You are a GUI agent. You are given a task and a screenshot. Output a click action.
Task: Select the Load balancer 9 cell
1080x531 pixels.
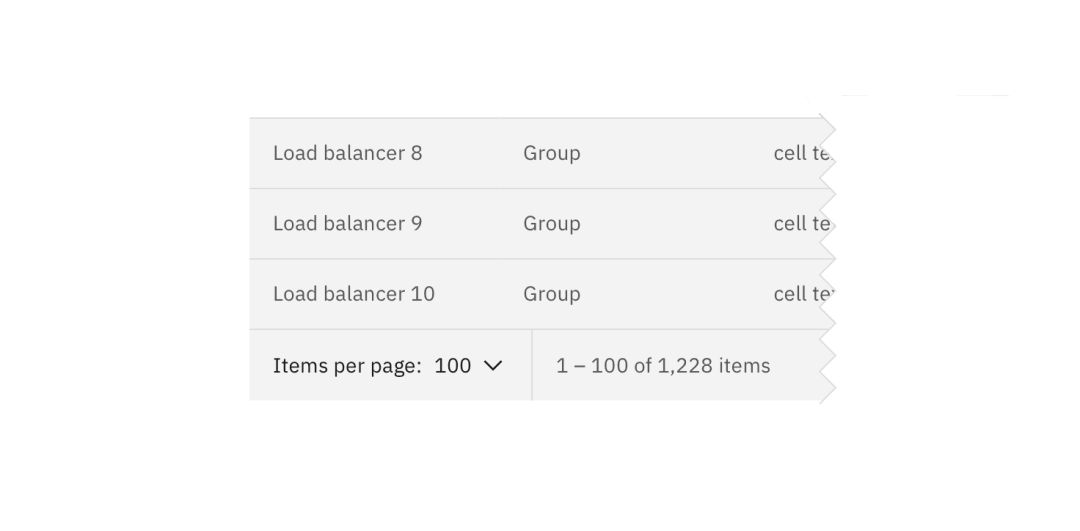[347, 223]
